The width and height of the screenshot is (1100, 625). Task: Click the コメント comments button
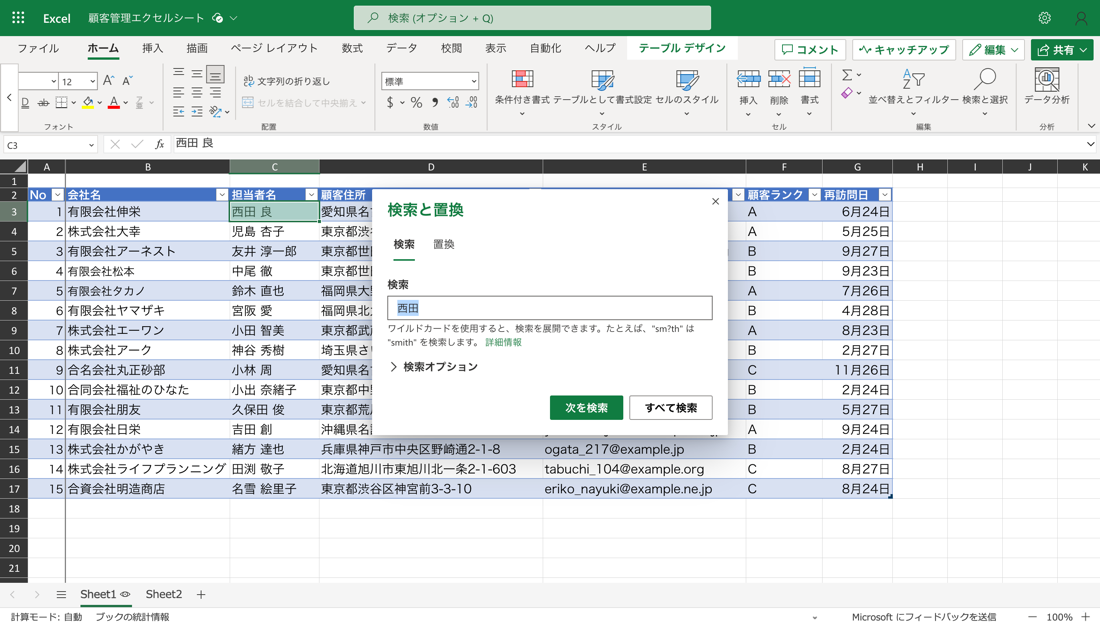click(x=810, y=50)
